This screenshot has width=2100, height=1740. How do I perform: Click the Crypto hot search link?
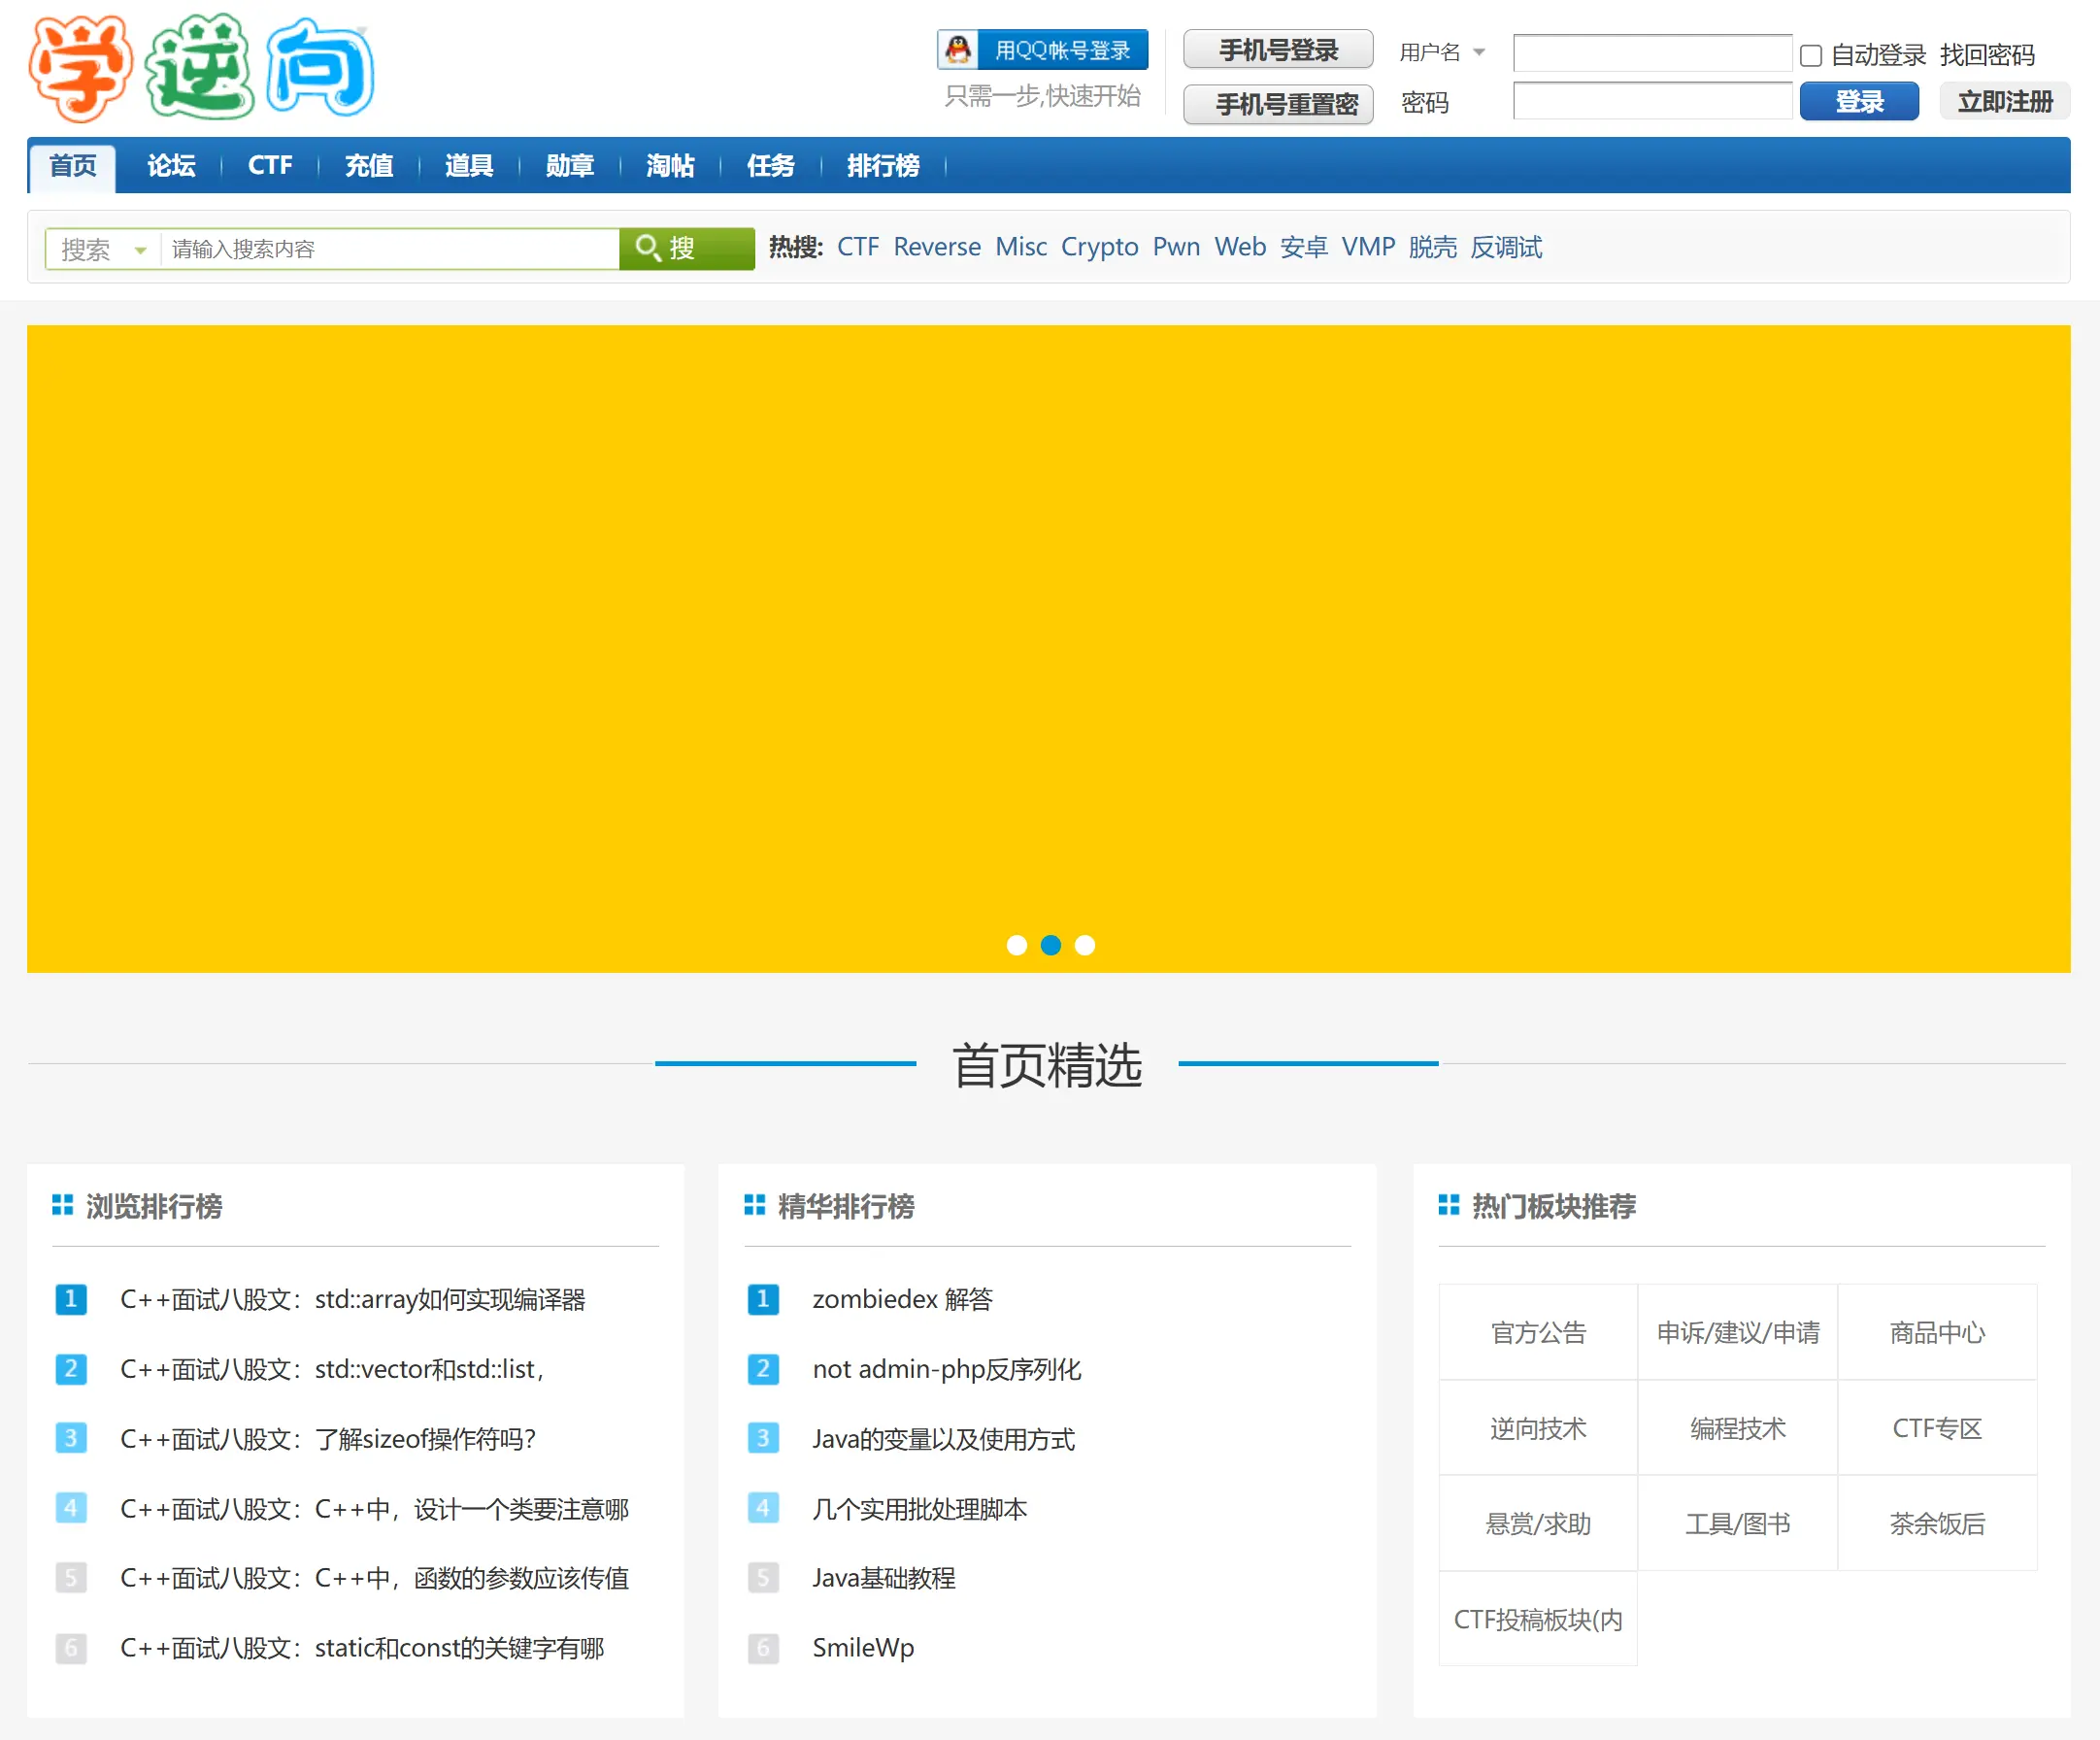[x=1099, y=247]
